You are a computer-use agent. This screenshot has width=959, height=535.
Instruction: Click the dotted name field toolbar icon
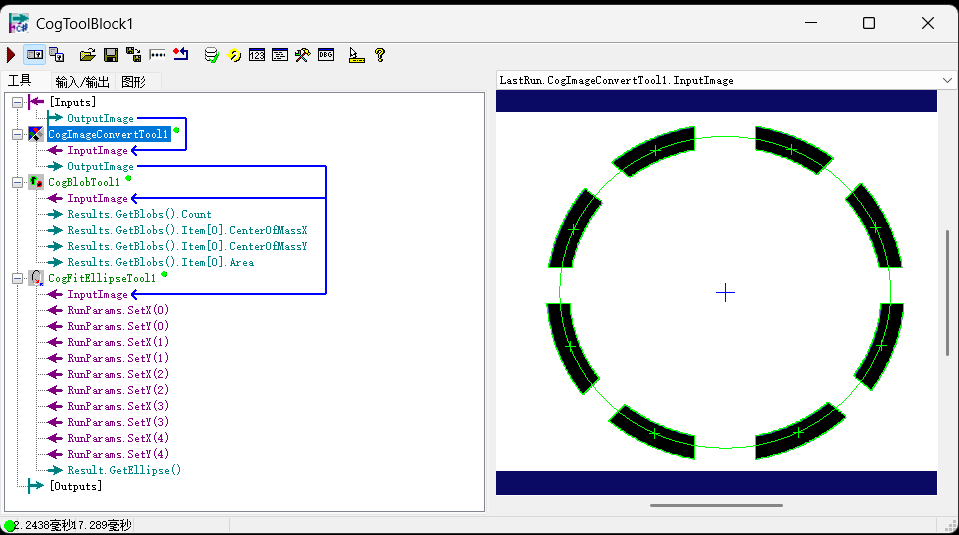point(157,55)
